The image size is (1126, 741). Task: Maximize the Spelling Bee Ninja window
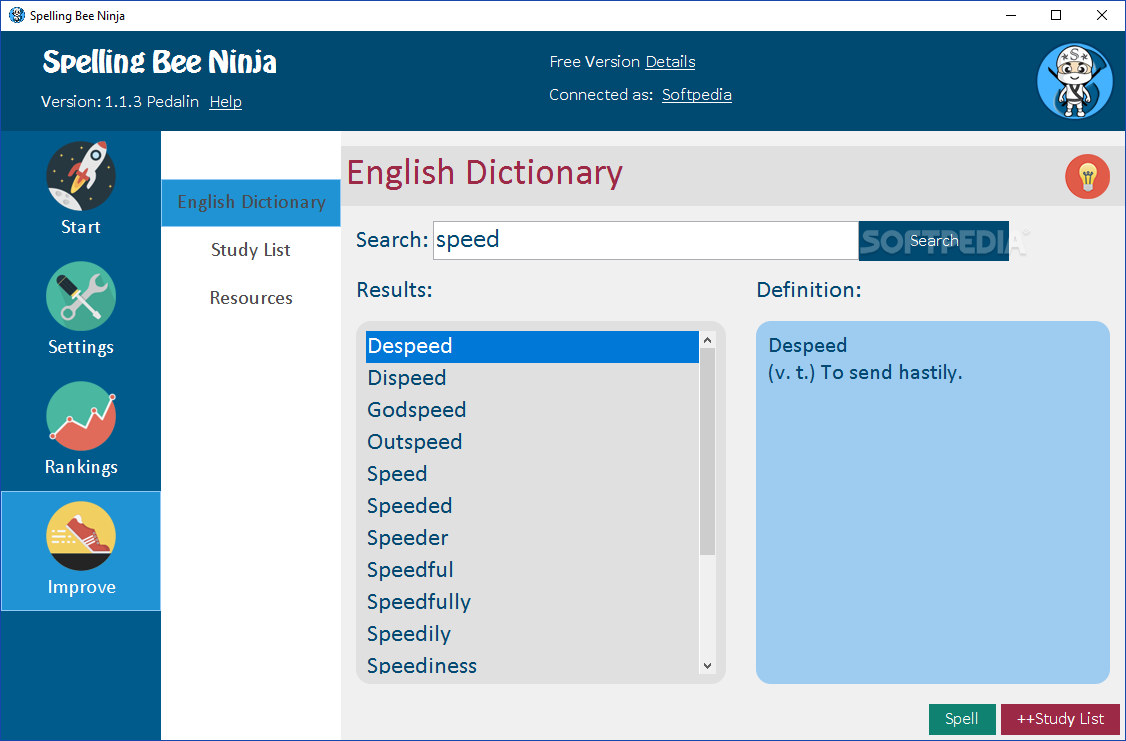click(x=1056, y=15)
